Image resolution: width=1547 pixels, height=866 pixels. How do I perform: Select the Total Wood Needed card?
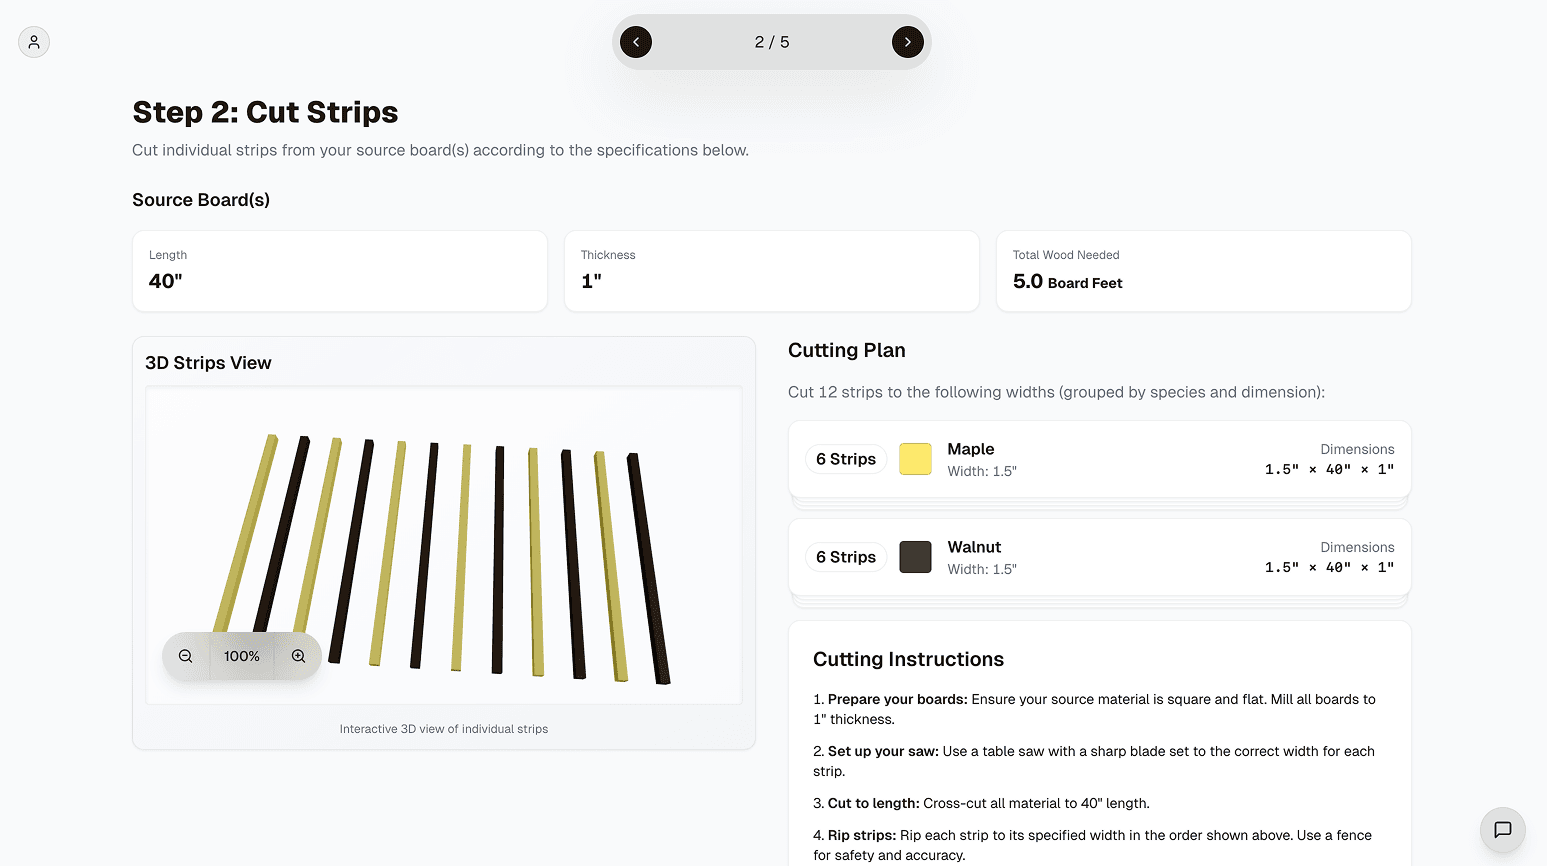pyautogui.click(x=1204, y=271)
